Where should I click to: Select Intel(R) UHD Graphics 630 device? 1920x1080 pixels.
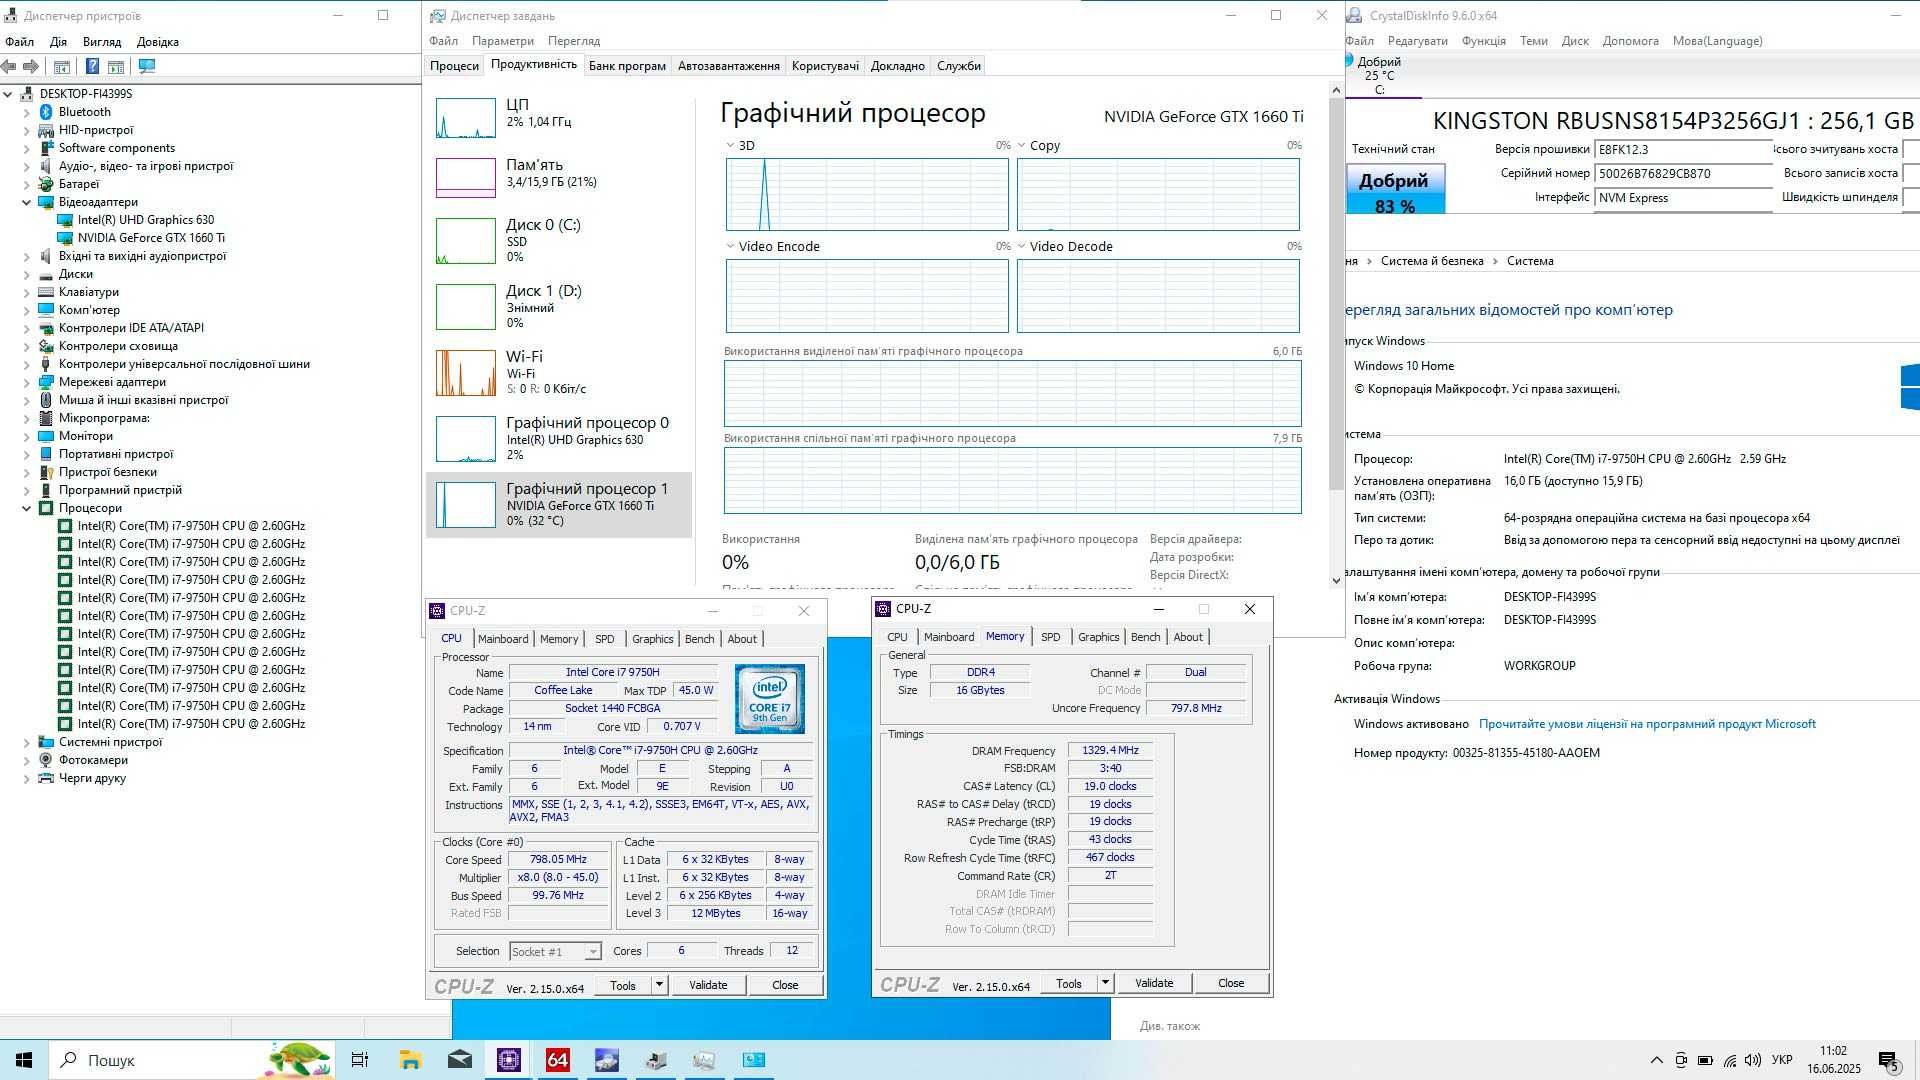146,220
